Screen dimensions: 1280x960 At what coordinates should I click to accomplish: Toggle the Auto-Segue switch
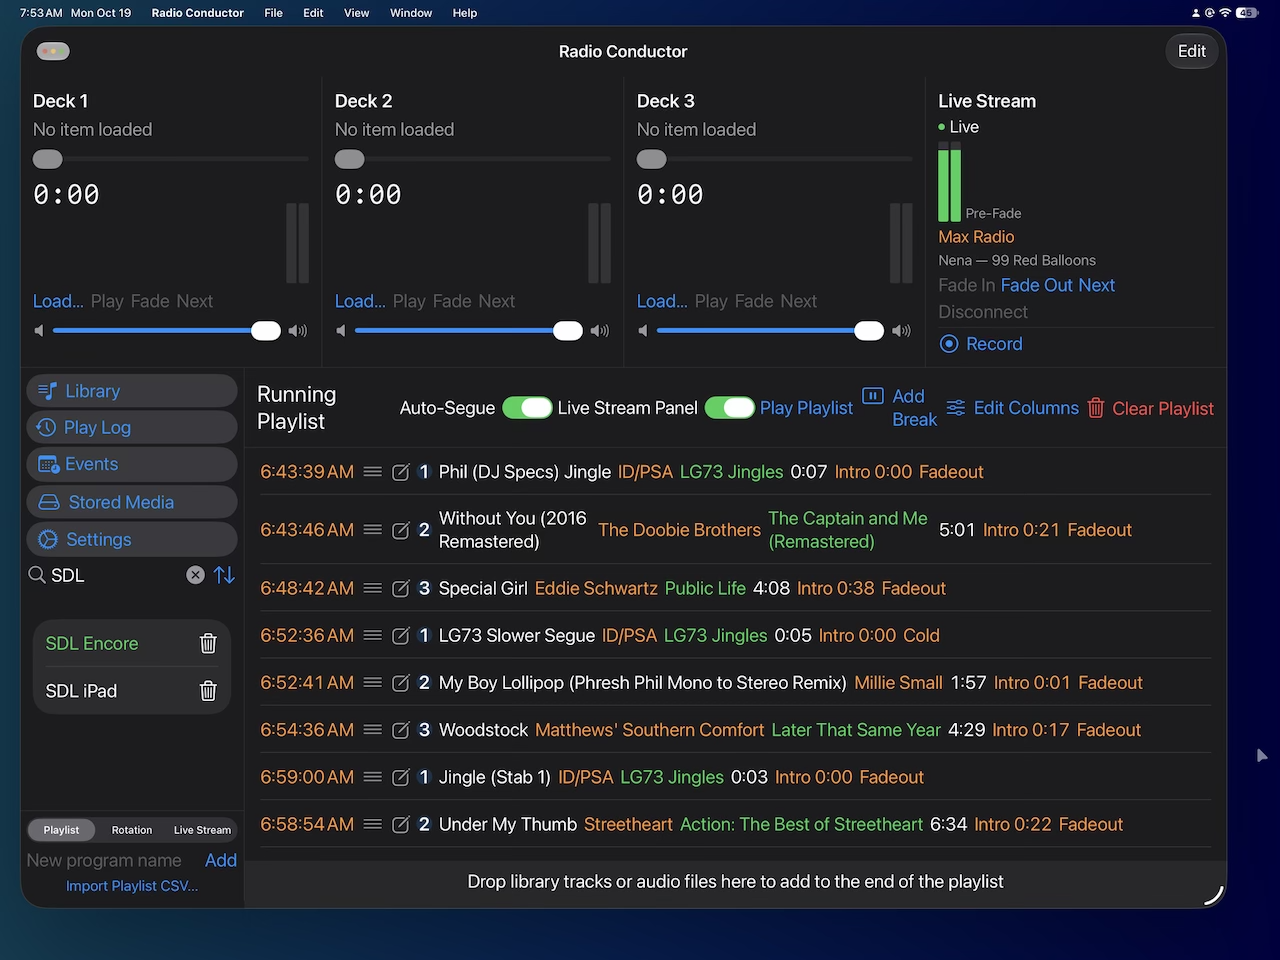tap(527, 408)
